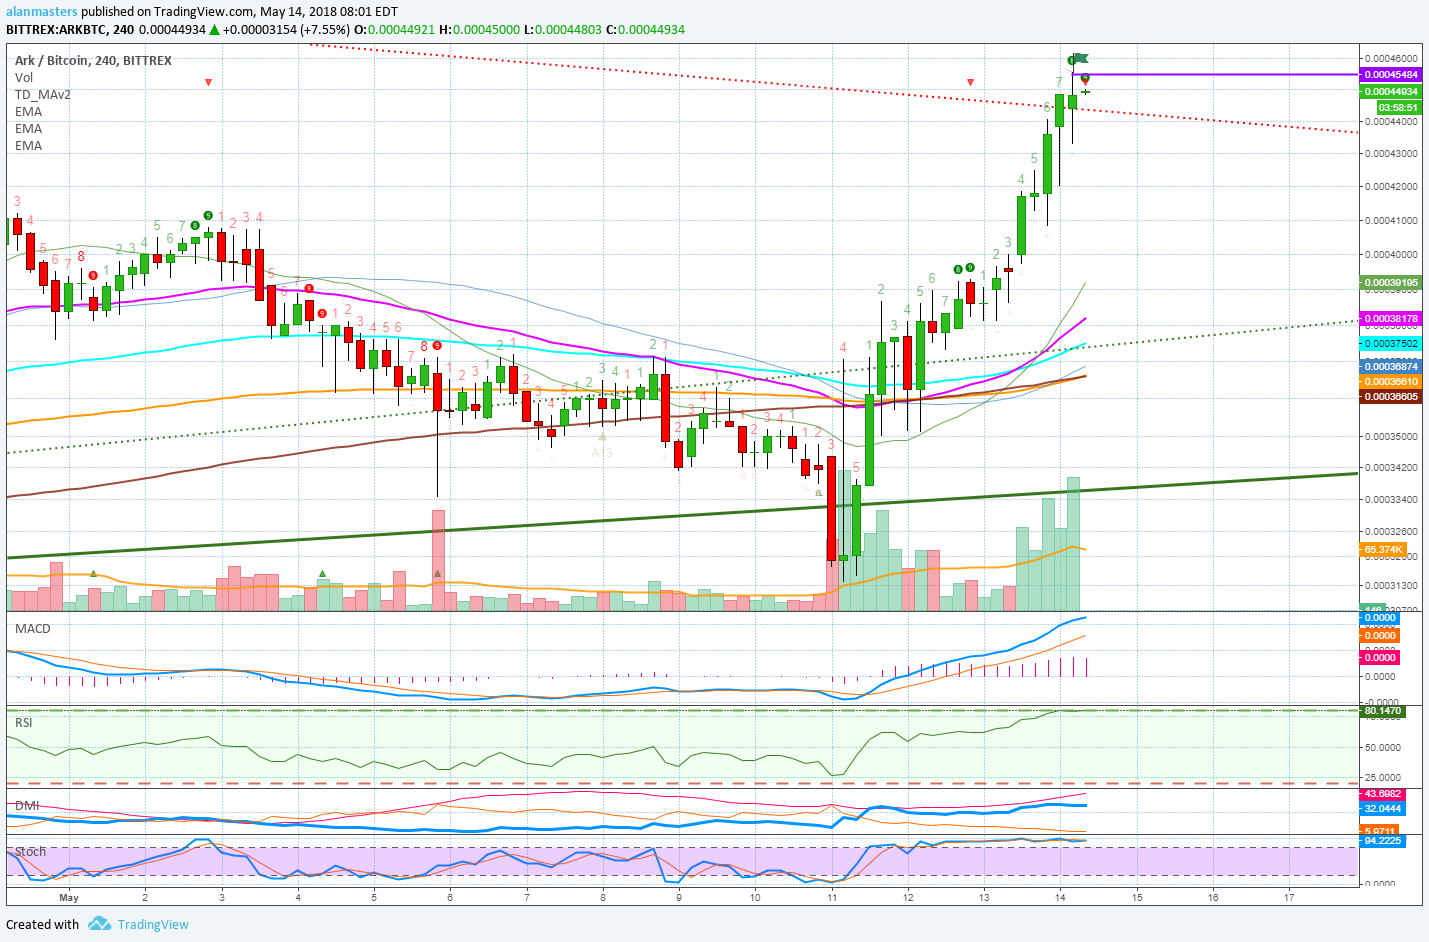Click the blue 0.0000 MACD value label
Screen dimensions: 1429x942
[x=1380, y=617]
